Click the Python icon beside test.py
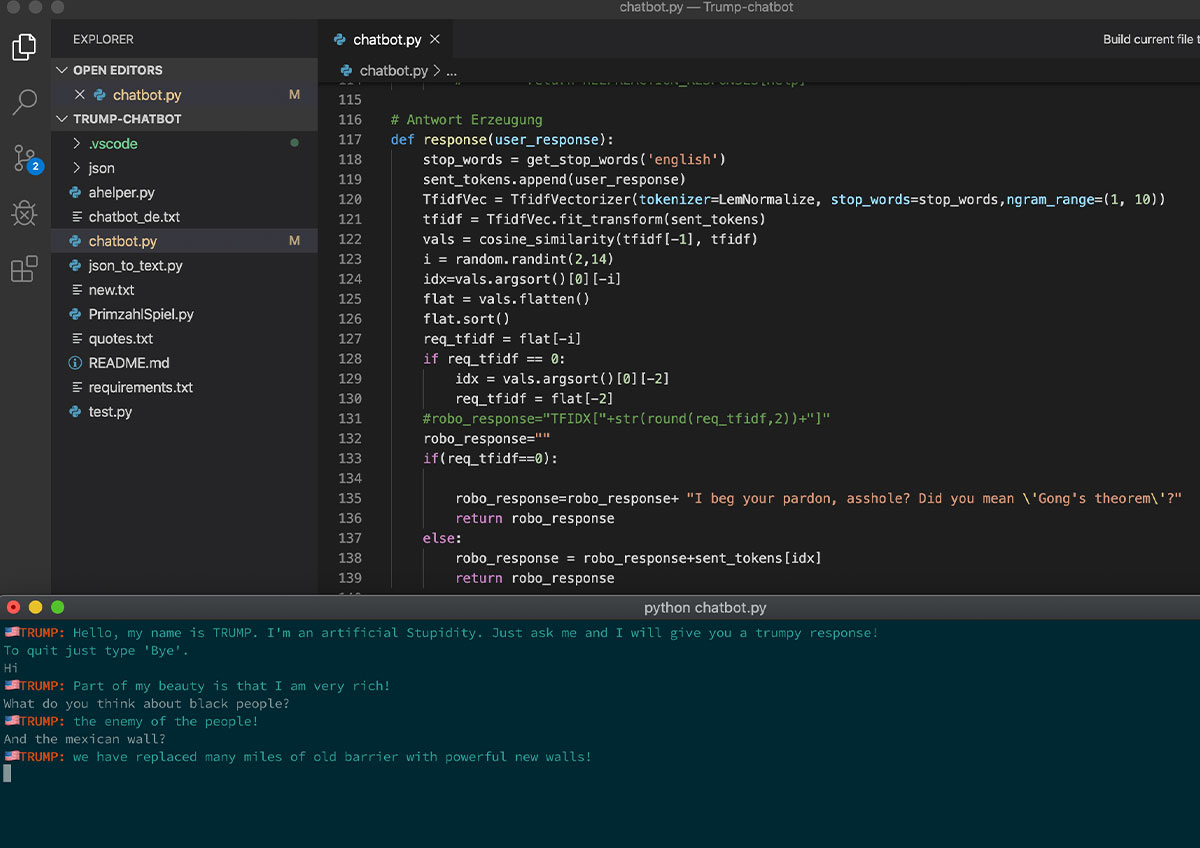The height and width of the screenshot is (848, 1200). coord(75,411)
